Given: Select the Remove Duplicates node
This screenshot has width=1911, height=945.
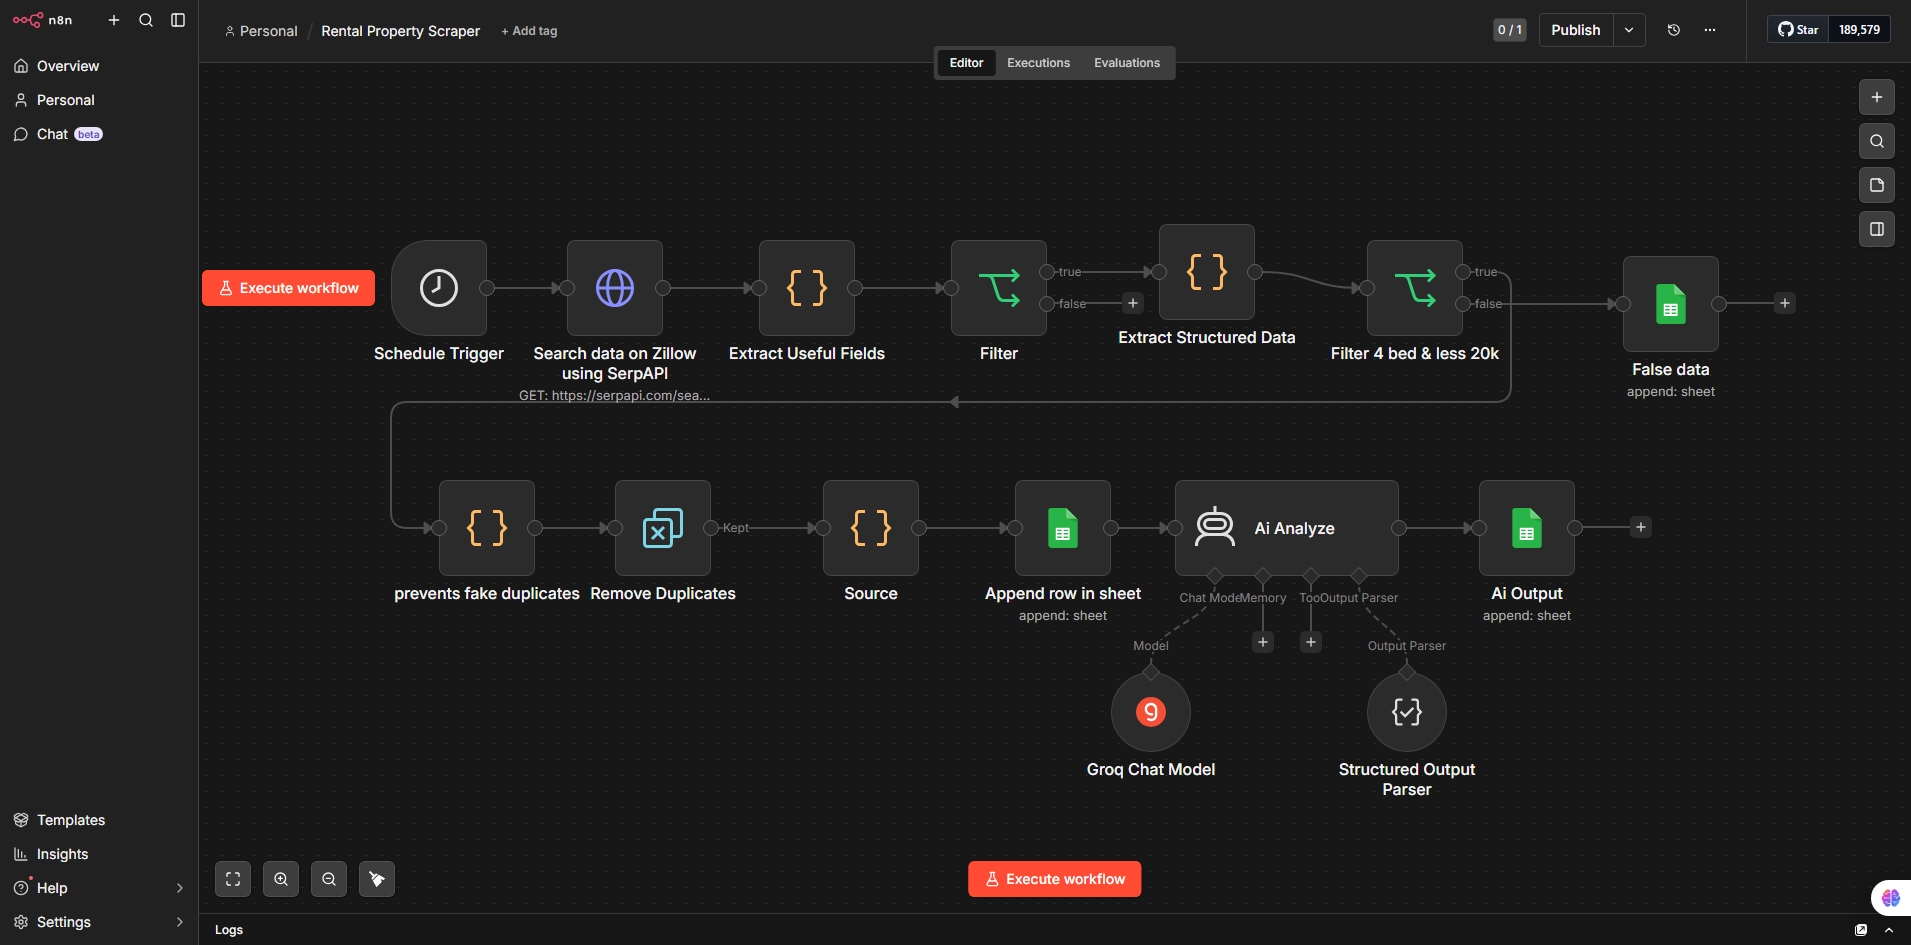Looking at the screenshot, I should [663, 528].
